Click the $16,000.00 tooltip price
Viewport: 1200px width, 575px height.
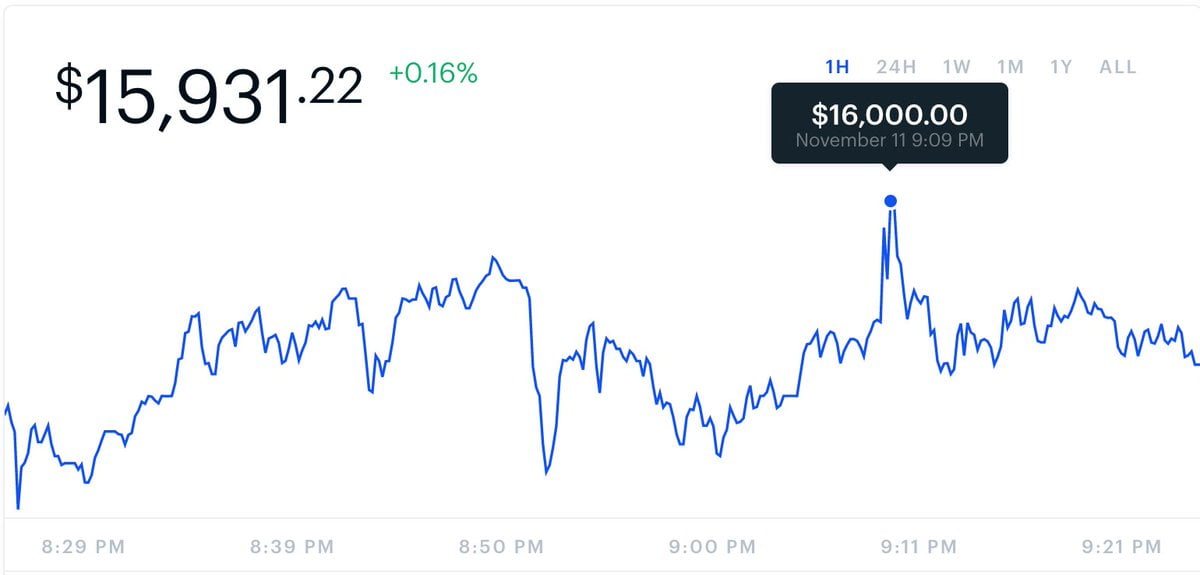tap(889, 114)
